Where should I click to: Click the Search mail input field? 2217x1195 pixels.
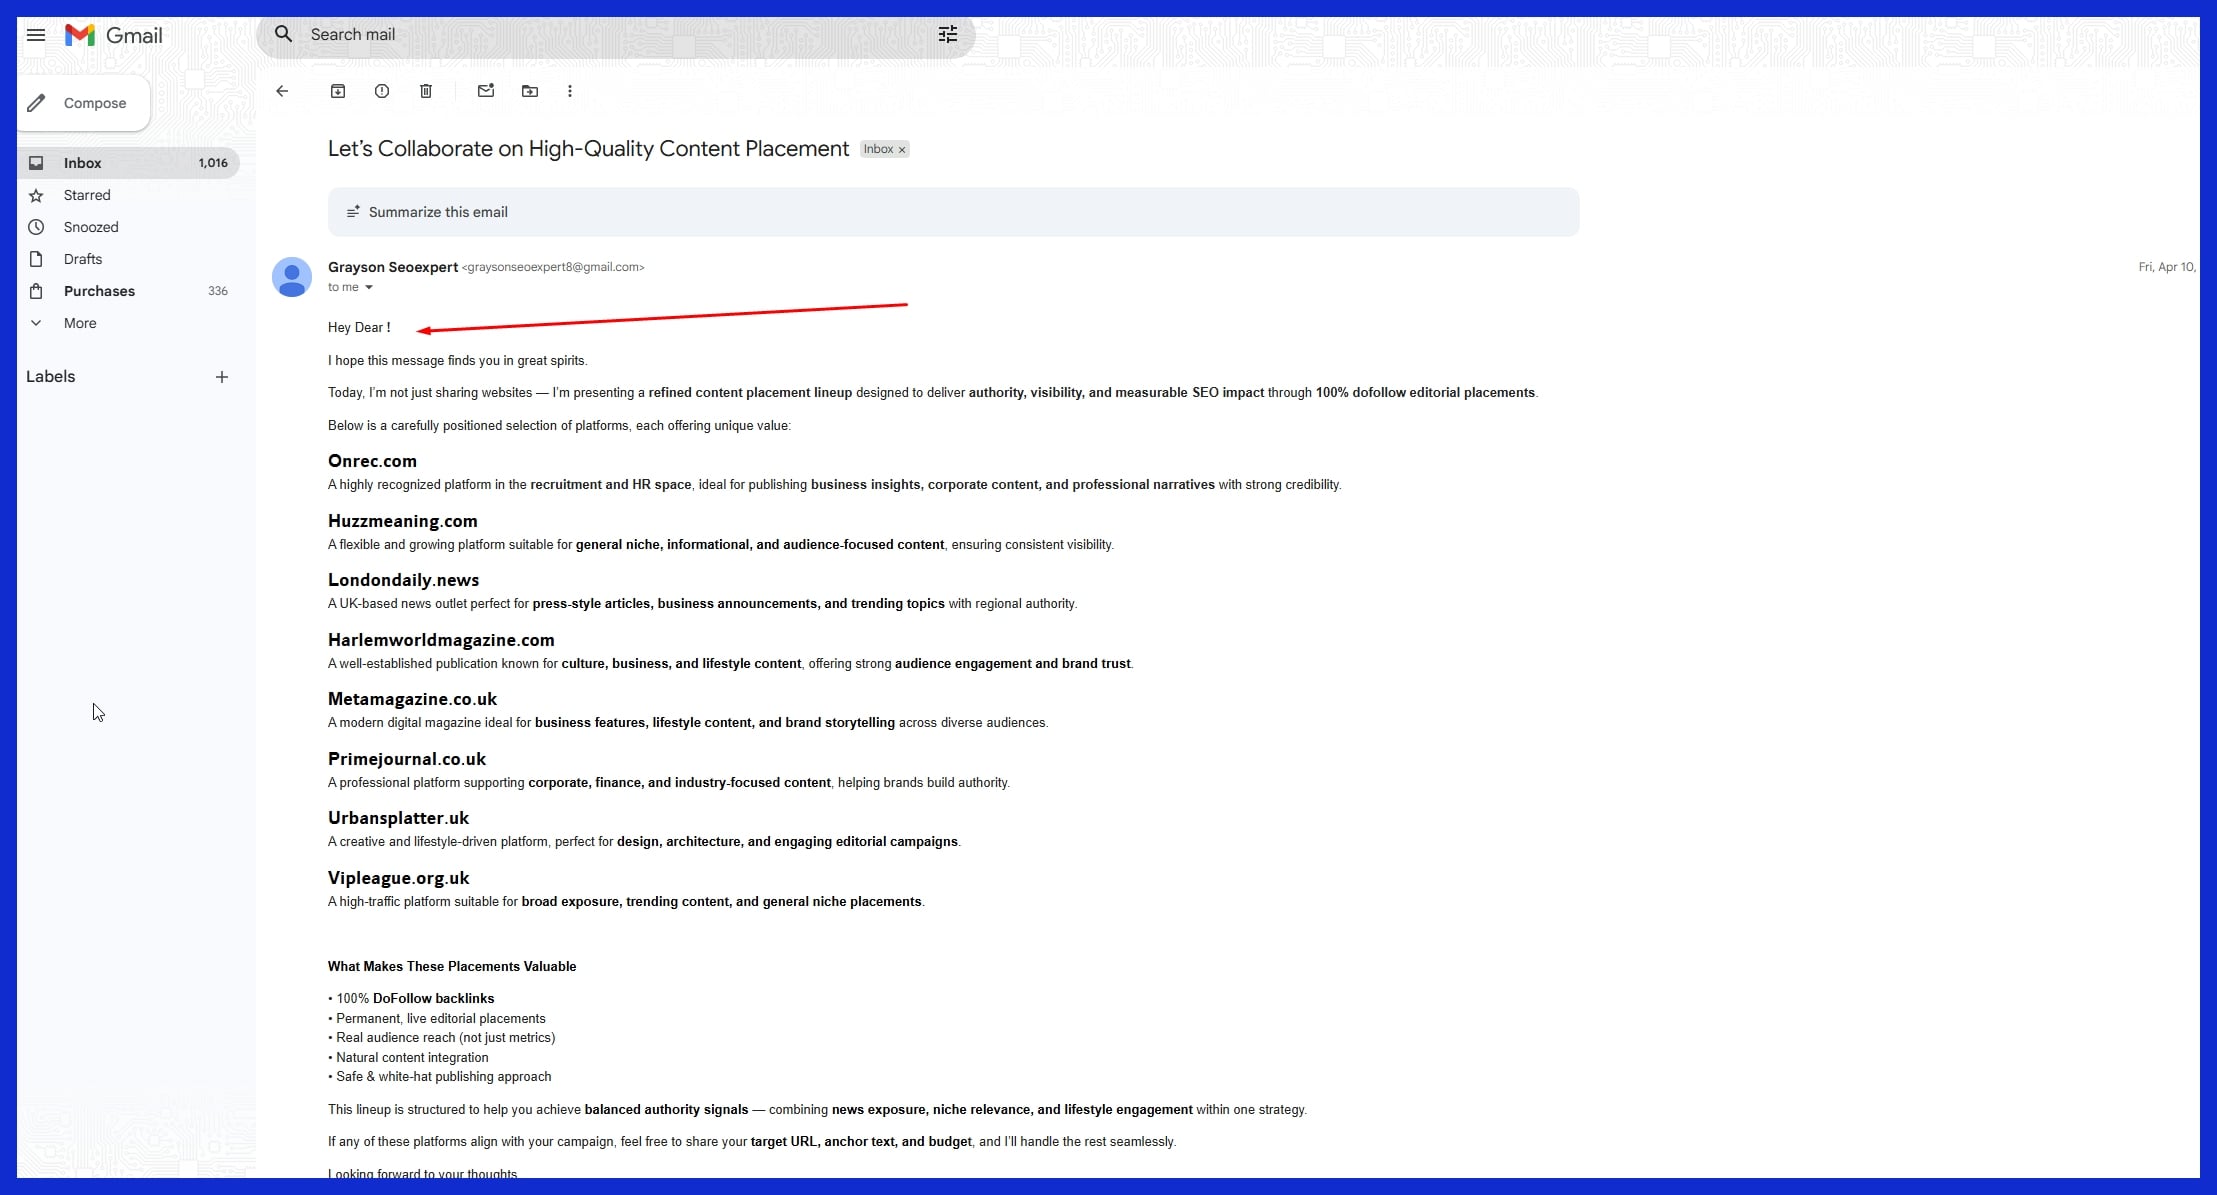[600, 34]
